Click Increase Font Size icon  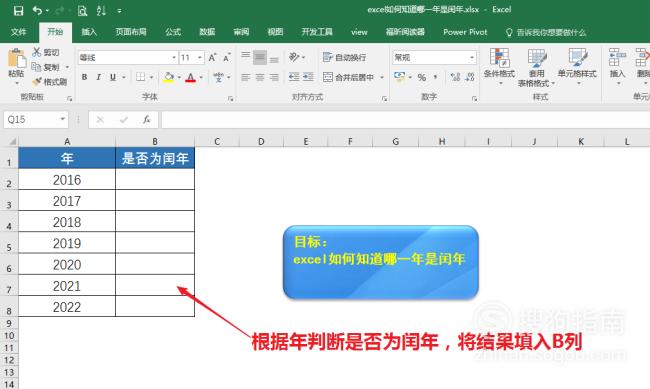click(212, 58)
